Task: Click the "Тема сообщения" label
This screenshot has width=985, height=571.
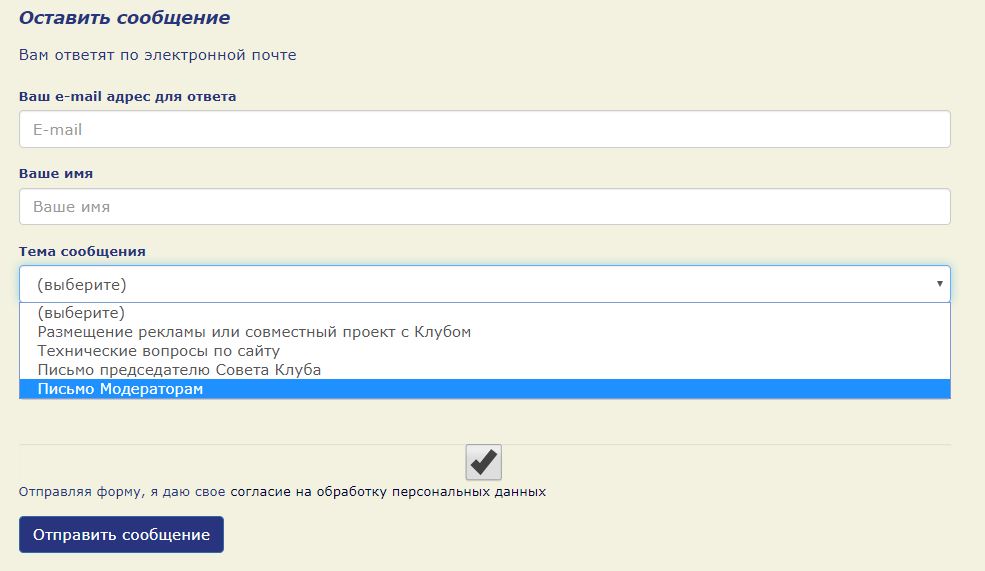Action: point(82,251)
